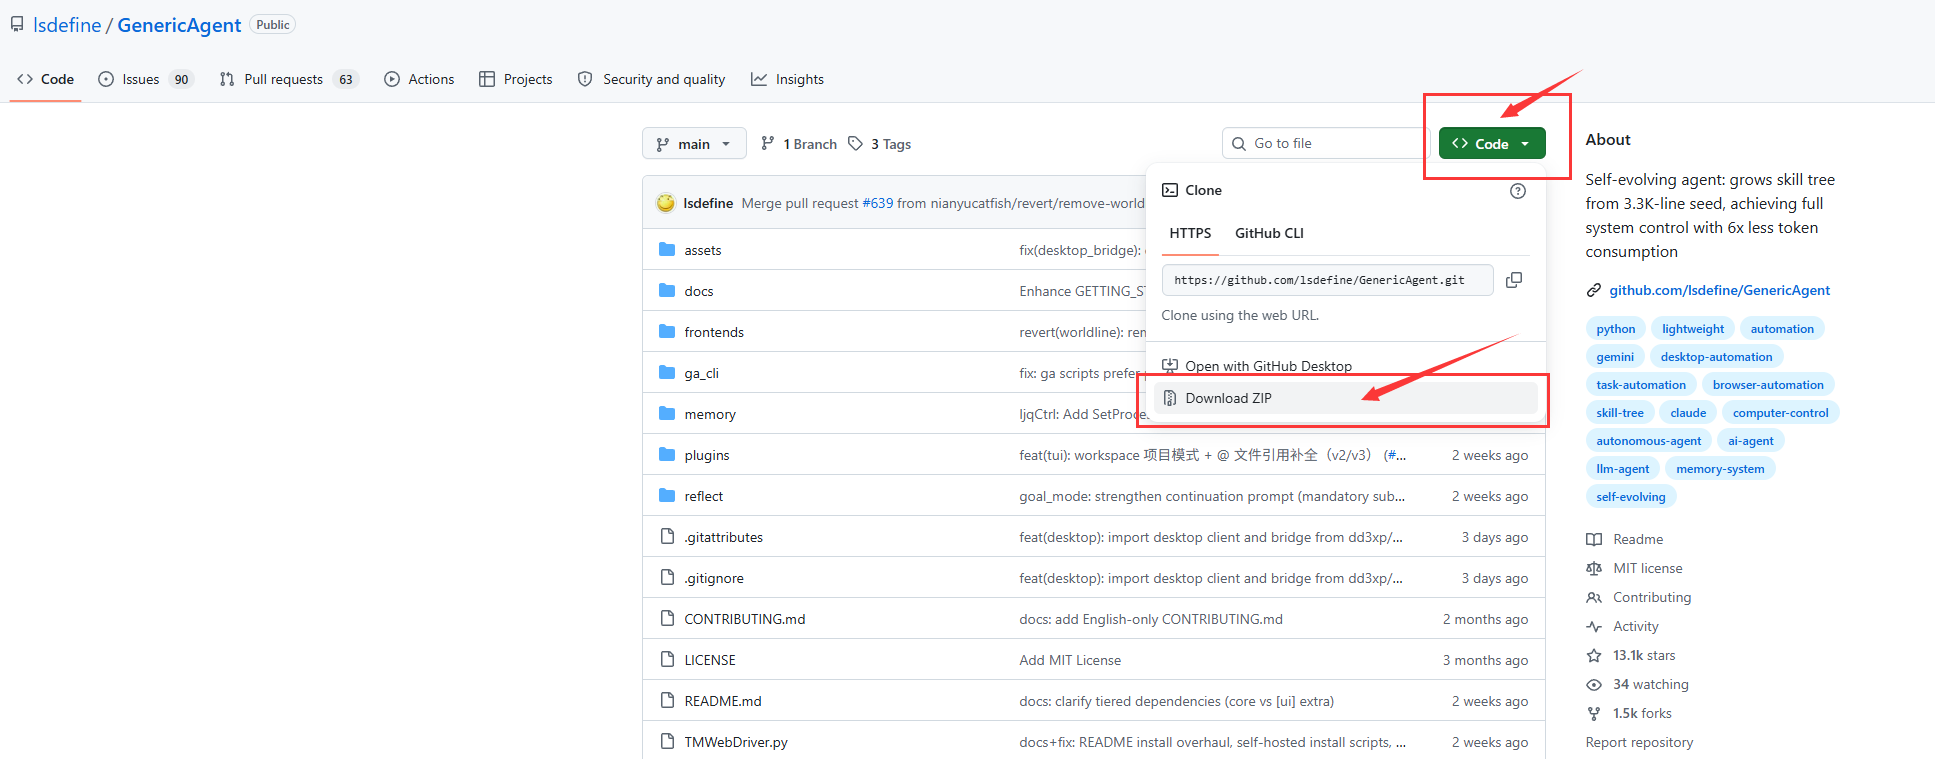This screenshot has height=759, width=1935.
Task: Click the Go to file search field
Action: point(1325,143)
